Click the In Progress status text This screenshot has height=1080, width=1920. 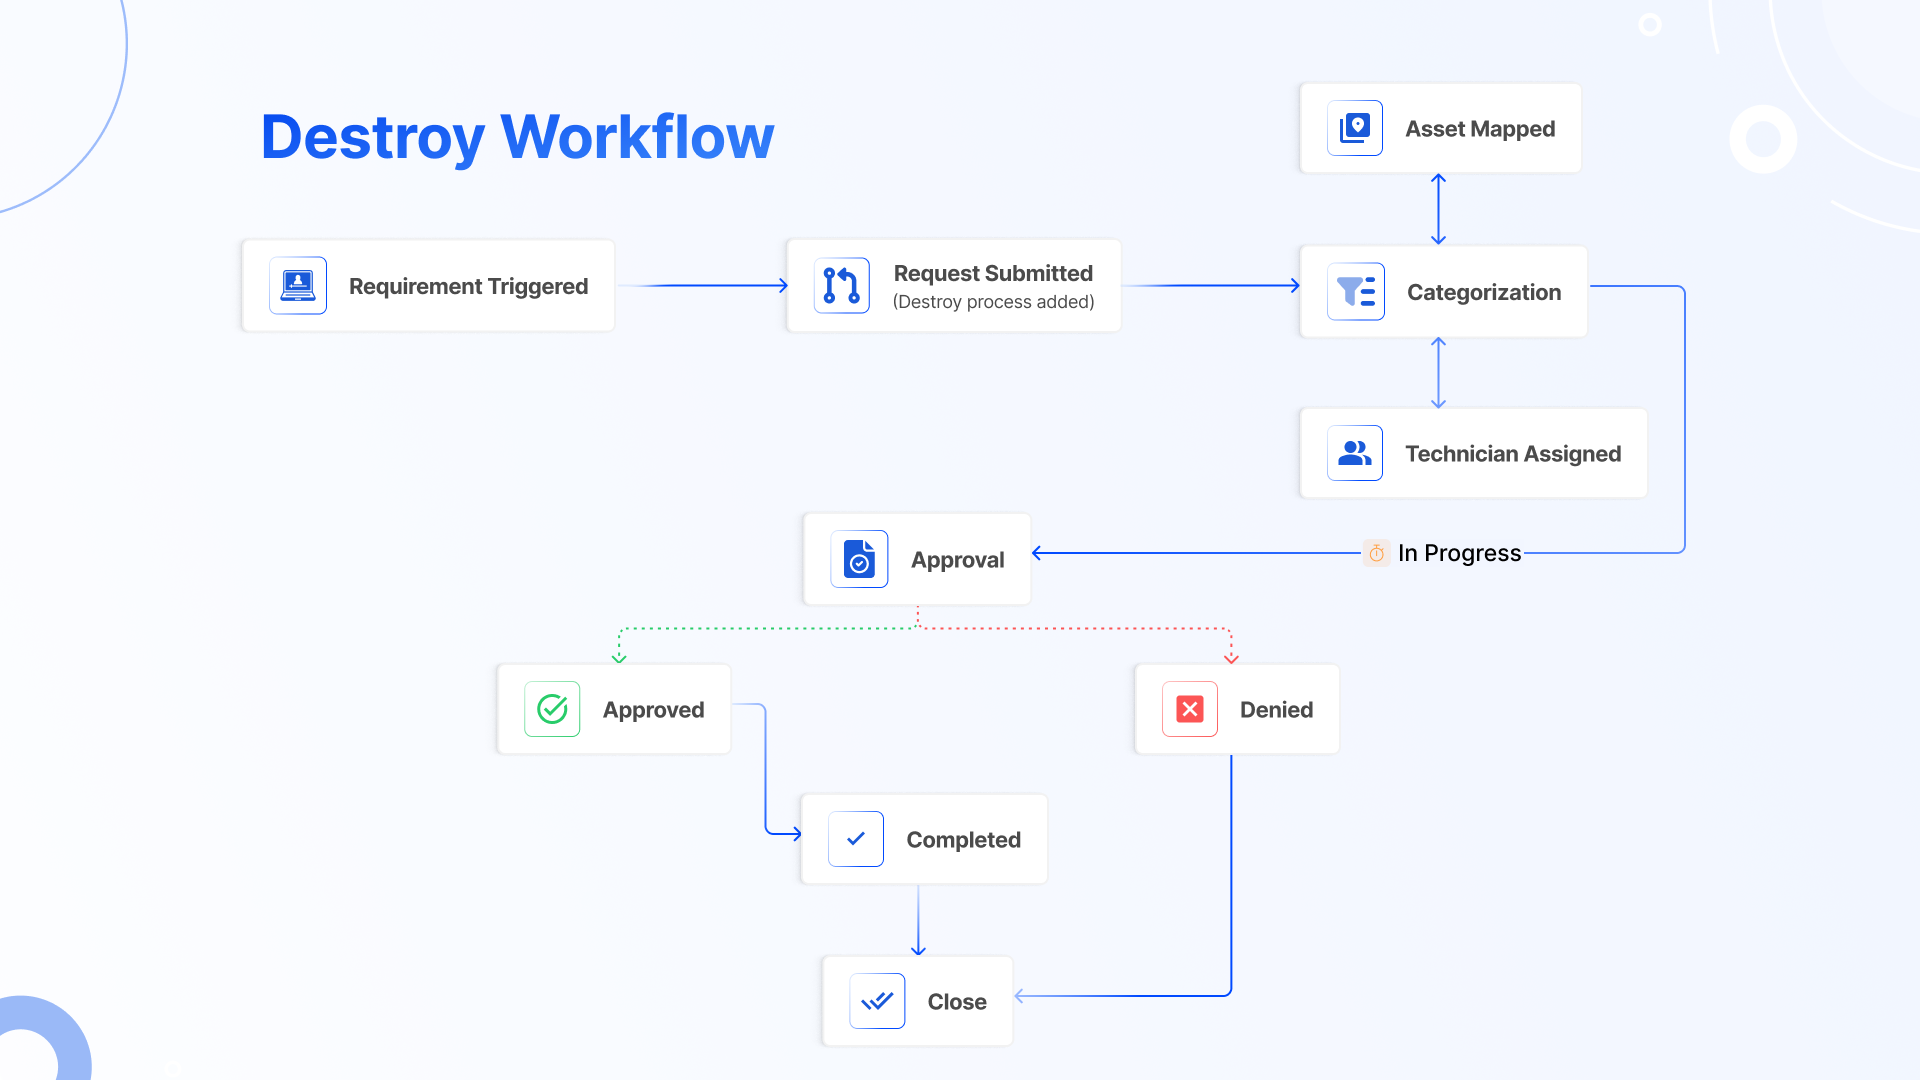(1459, 553)
